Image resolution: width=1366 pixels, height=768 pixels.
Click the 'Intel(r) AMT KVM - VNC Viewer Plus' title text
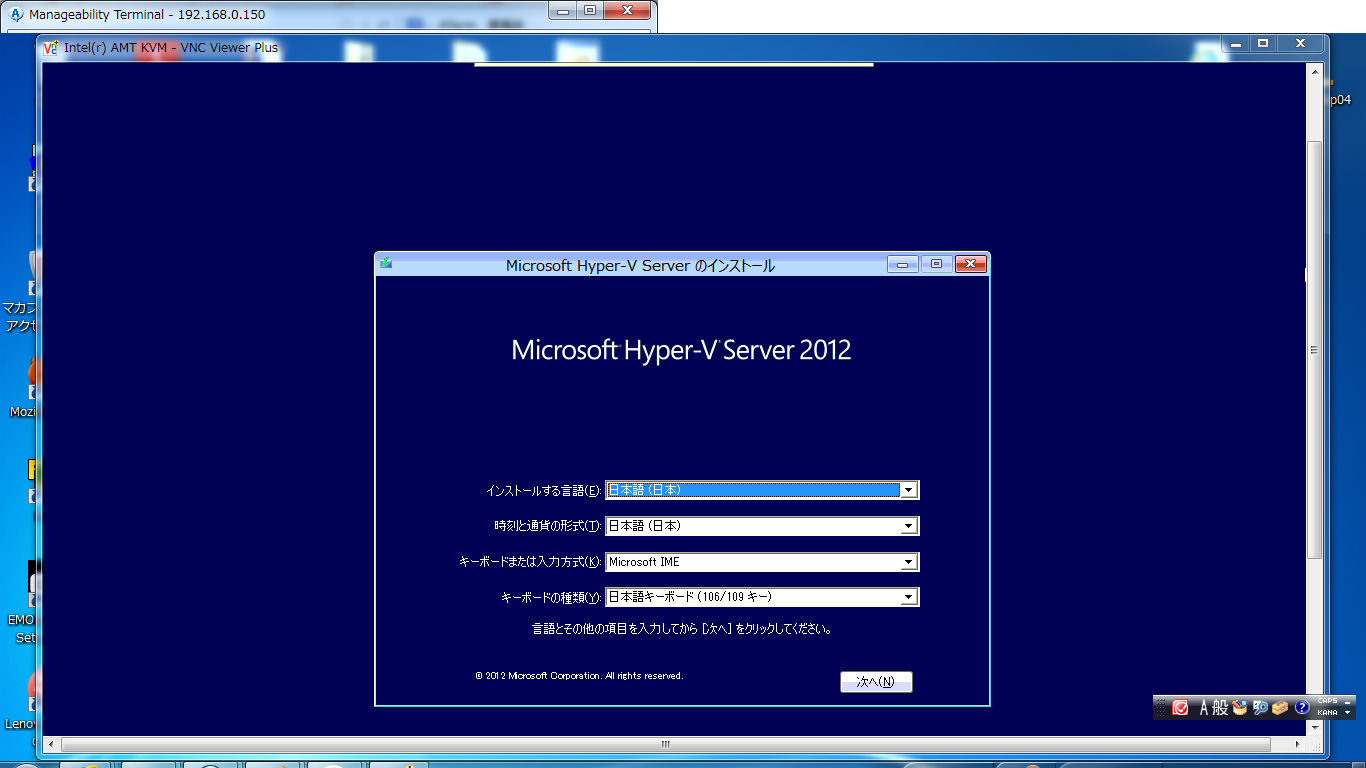[x=171, y=47]
